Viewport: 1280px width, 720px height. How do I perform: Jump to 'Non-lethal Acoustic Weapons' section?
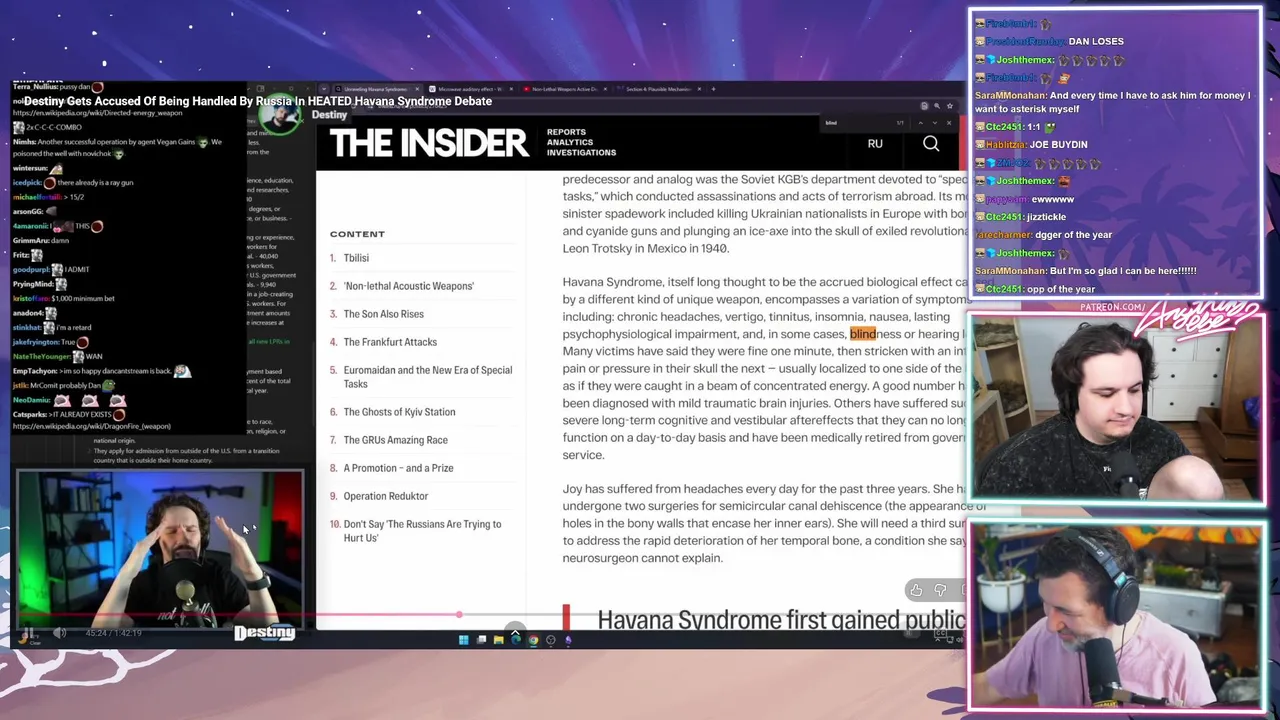408,286
